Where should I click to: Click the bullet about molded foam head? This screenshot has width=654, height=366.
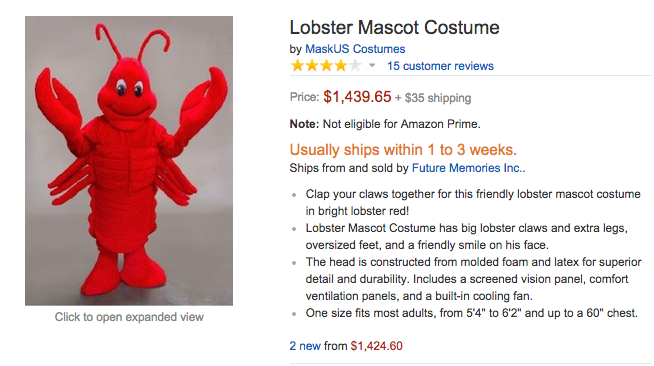tap(473, 279)
